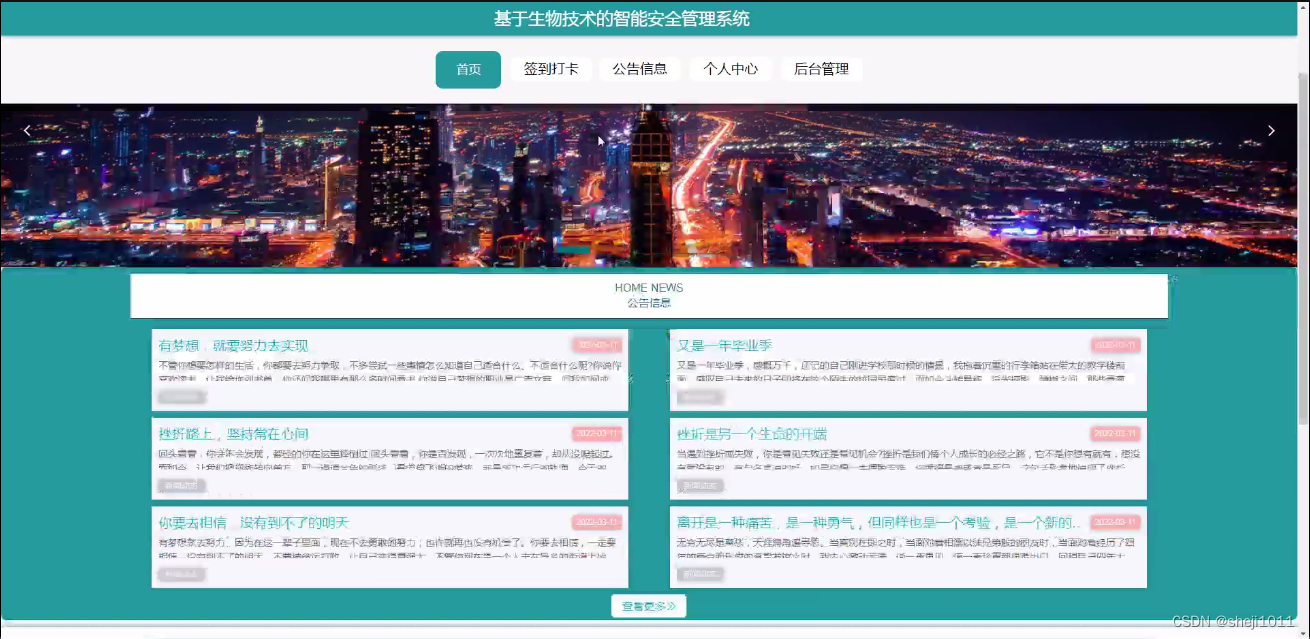Click the 查看更多 button at the bottom
This screenshot has width=1310, height=639.
648,605
